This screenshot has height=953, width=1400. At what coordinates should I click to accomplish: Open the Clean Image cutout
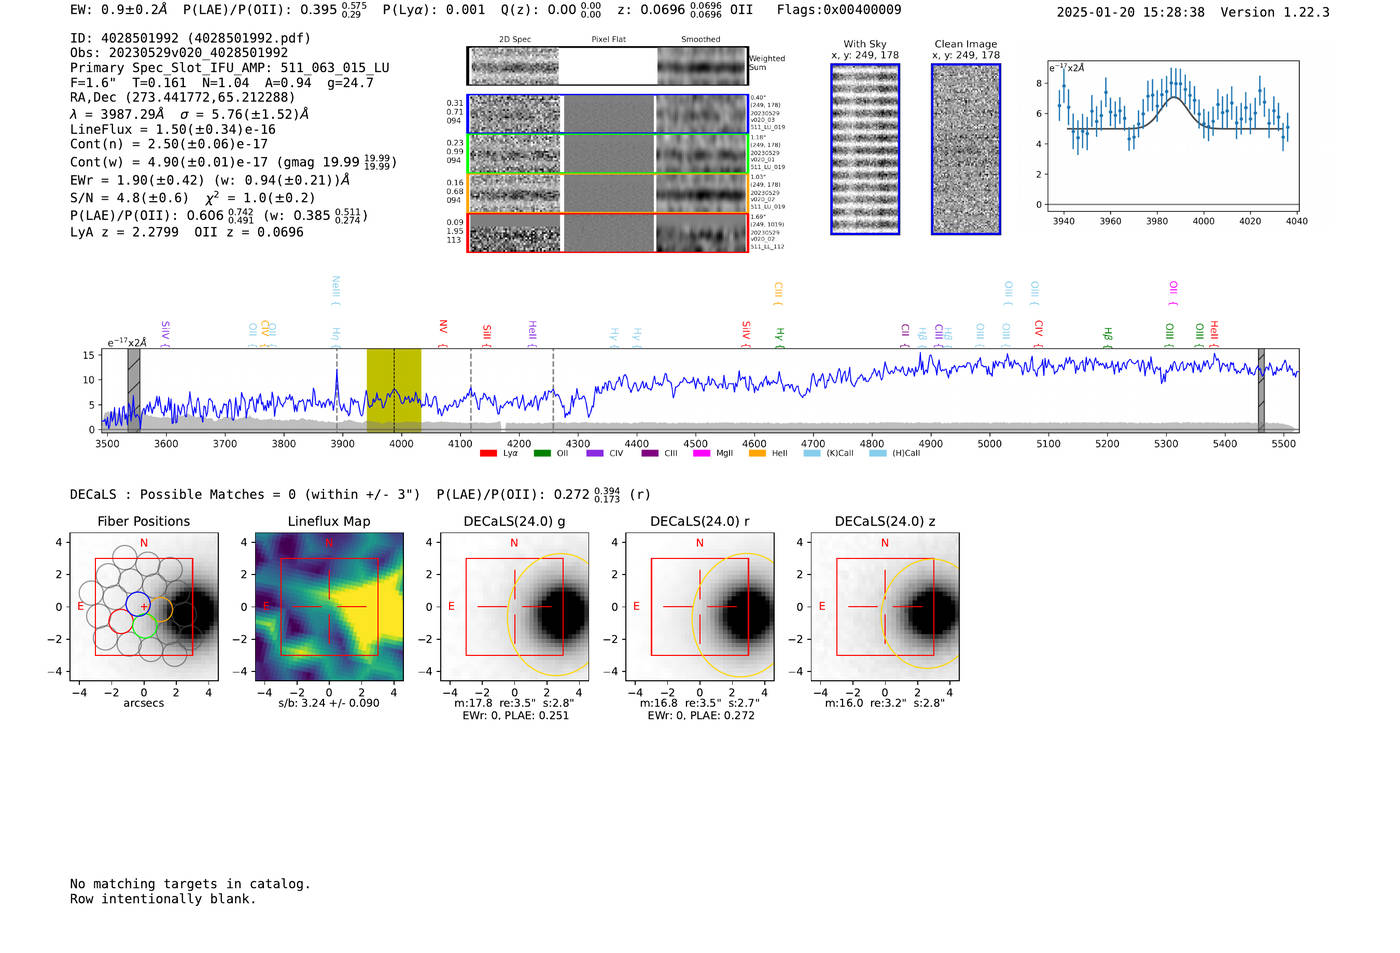click(x=966, y=149)
